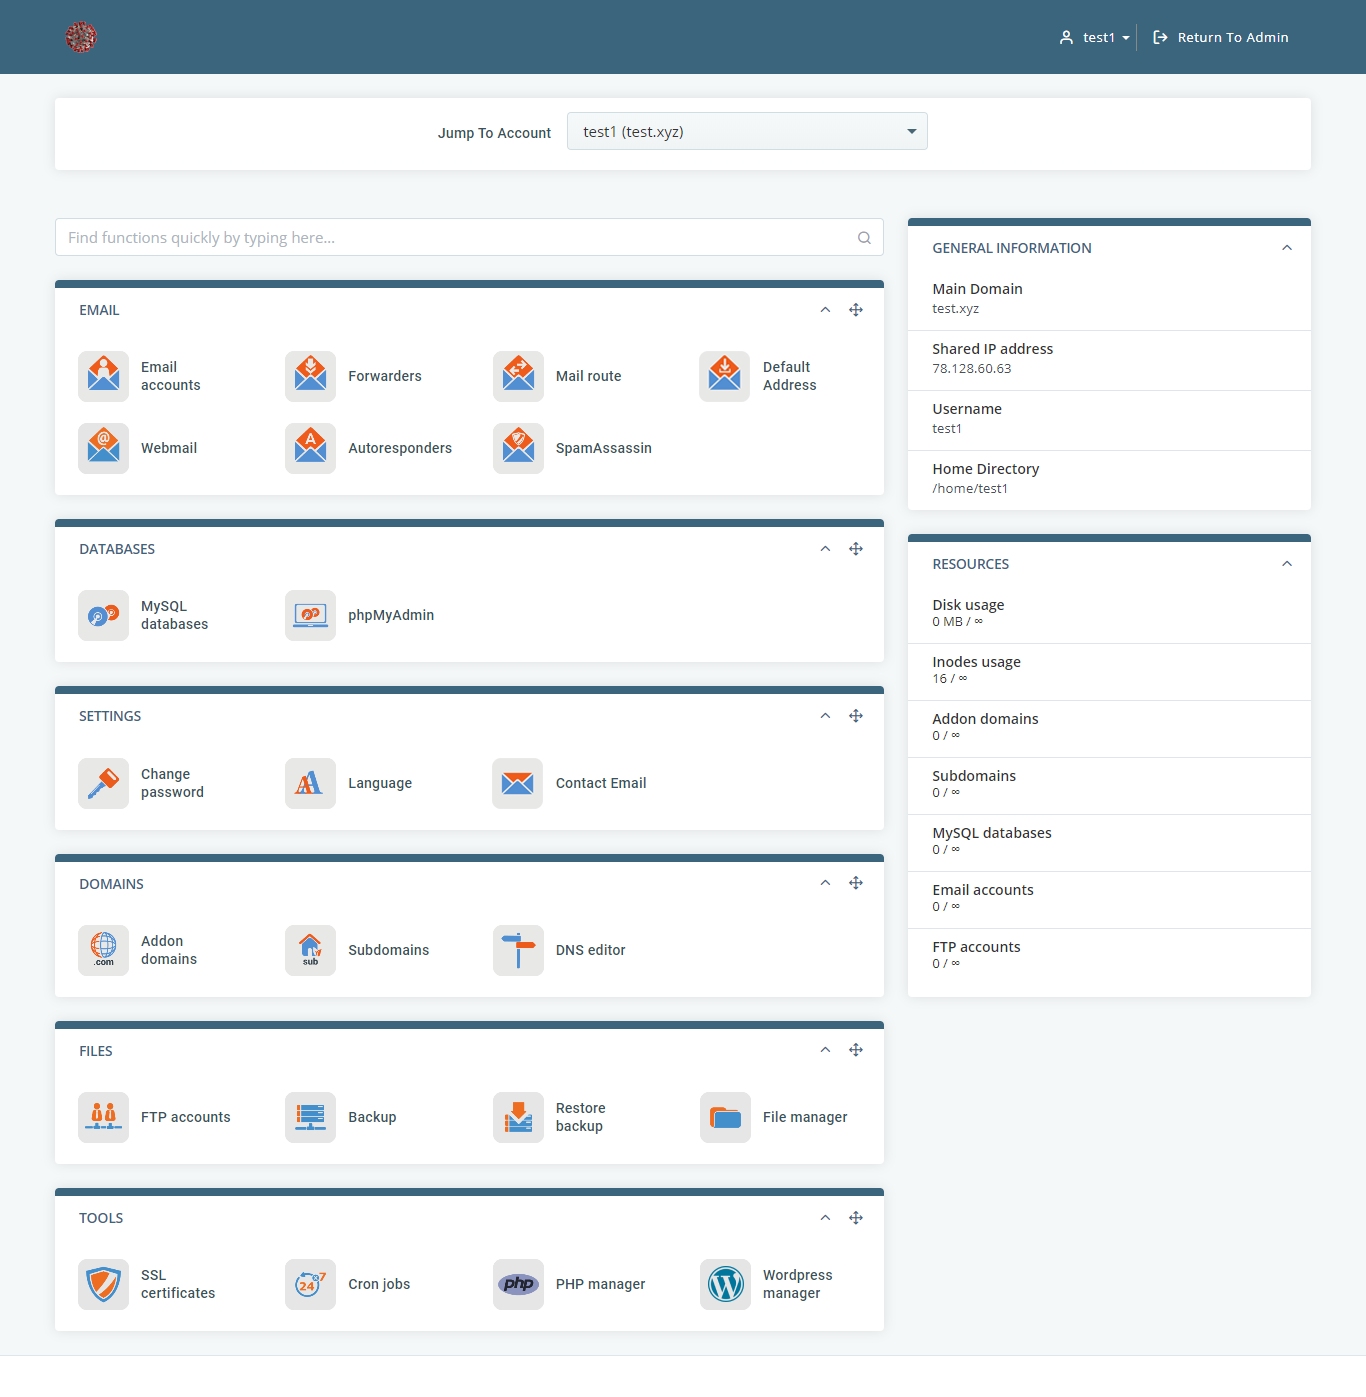The height and width of the screenshot is (1397, 1366).
Task: Collapse the EMAIL section
Action: pos(825,310)
